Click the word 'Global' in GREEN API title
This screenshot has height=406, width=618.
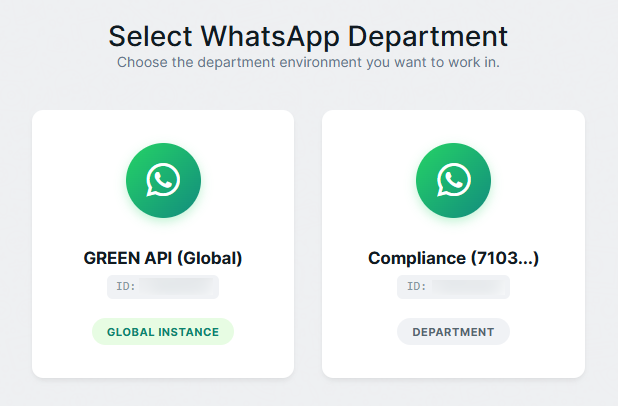tap(214, 258)
